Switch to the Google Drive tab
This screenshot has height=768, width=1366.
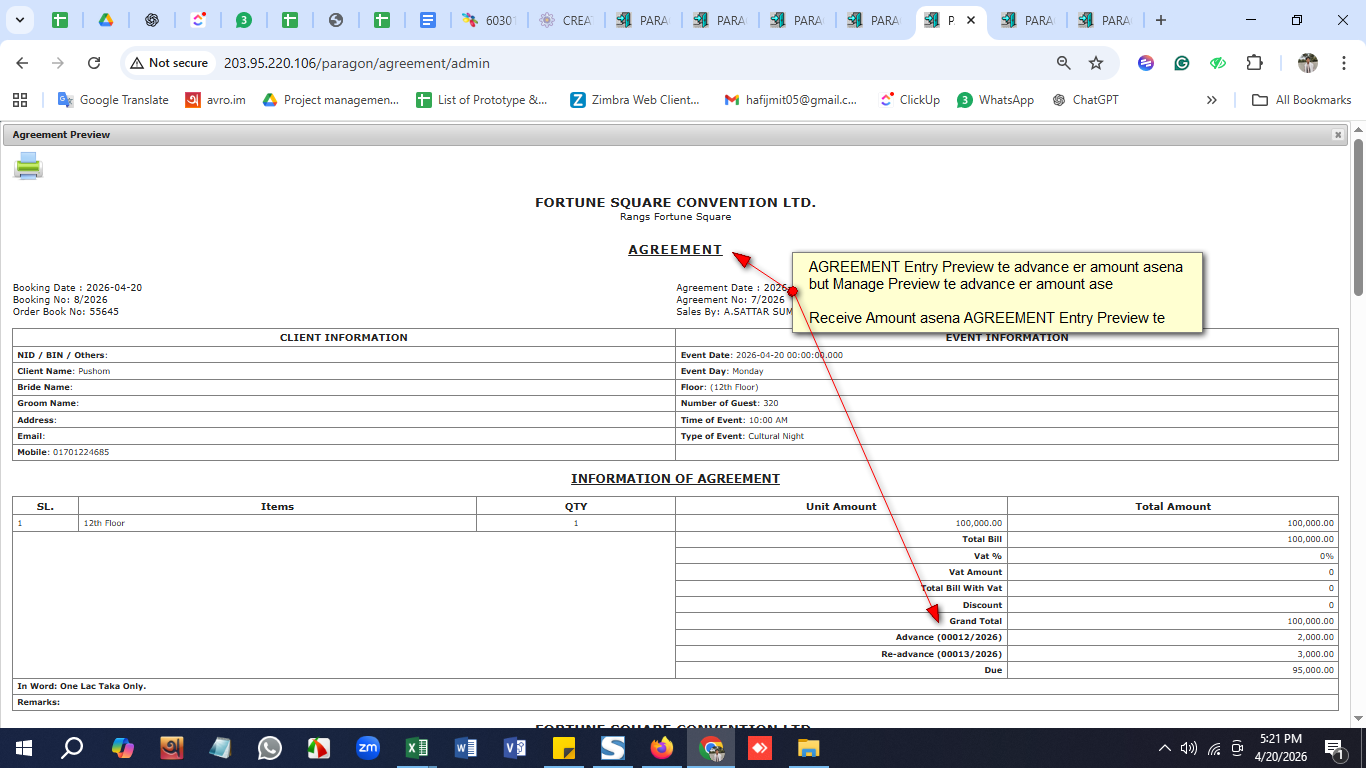[x=106, y=20]
